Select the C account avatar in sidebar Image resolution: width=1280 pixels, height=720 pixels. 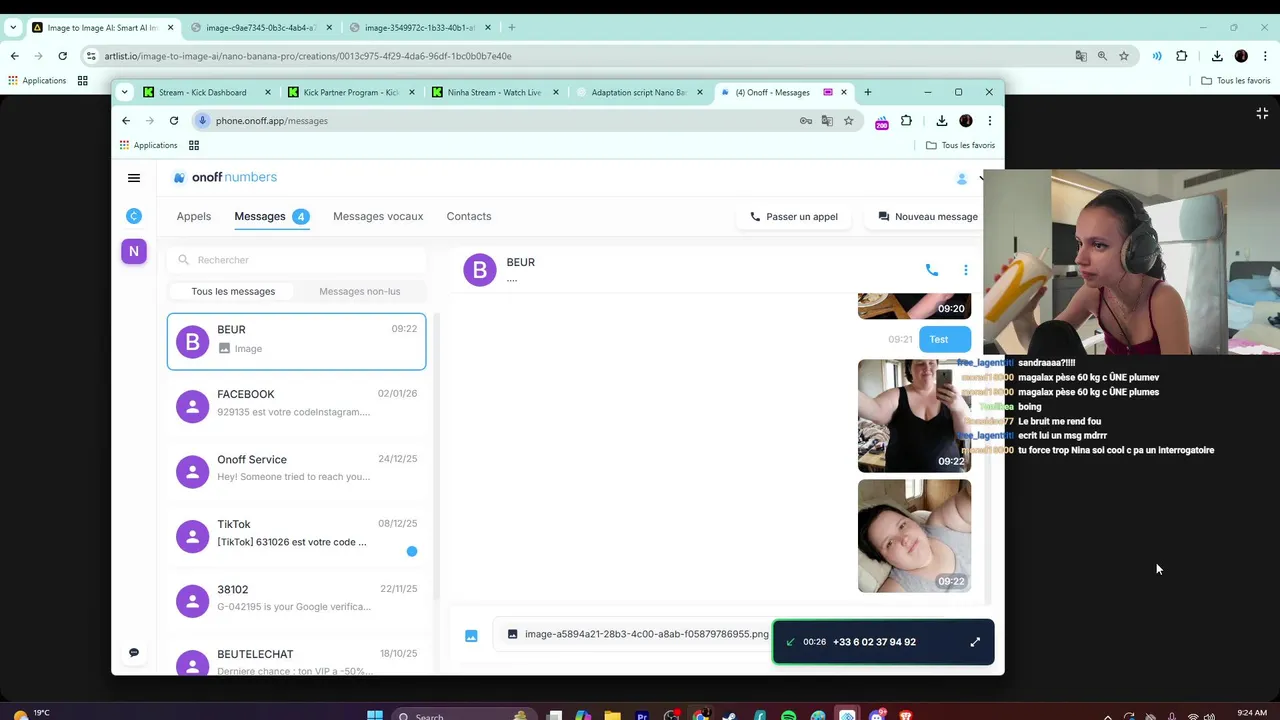pyautogui.click(x=134, y=216)
